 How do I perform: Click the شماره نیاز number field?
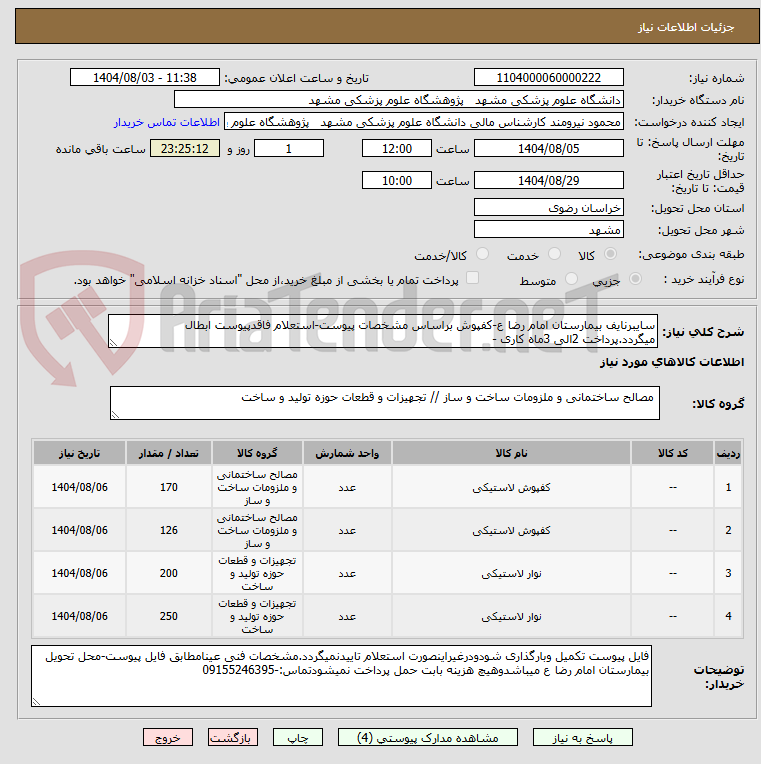click(x=549, y=77)
